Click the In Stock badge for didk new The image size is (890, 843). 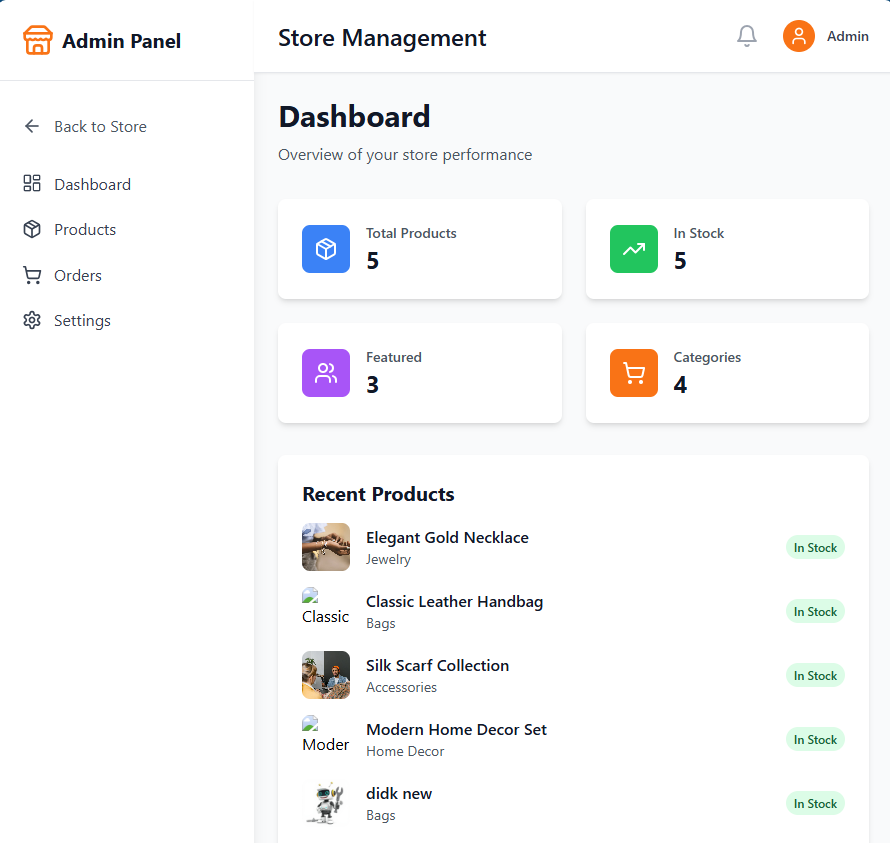(815, 803)
